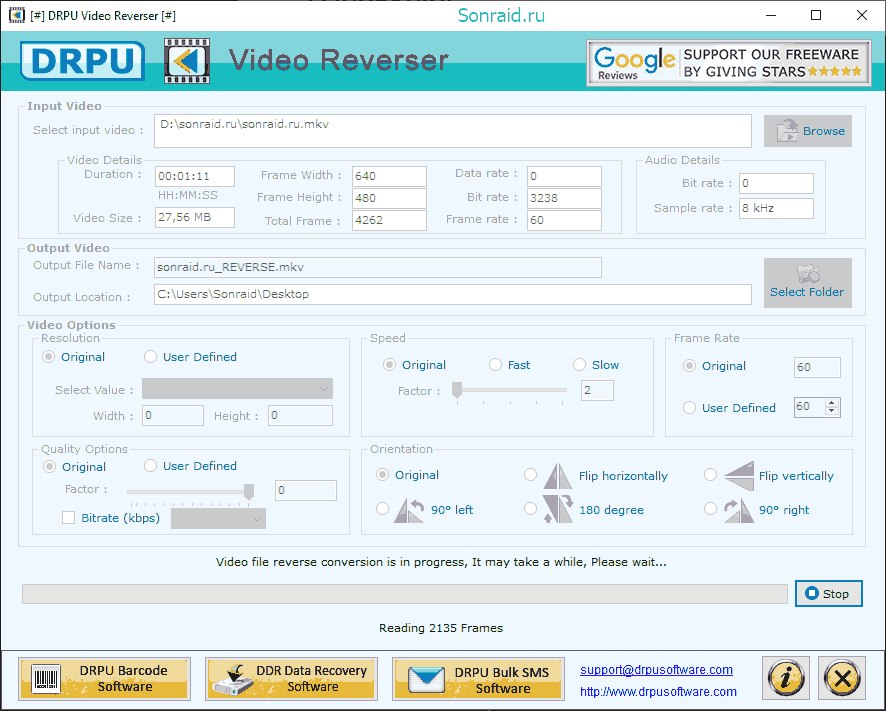Choose Slow speed option
886x711 pixels.
point(579,365)
